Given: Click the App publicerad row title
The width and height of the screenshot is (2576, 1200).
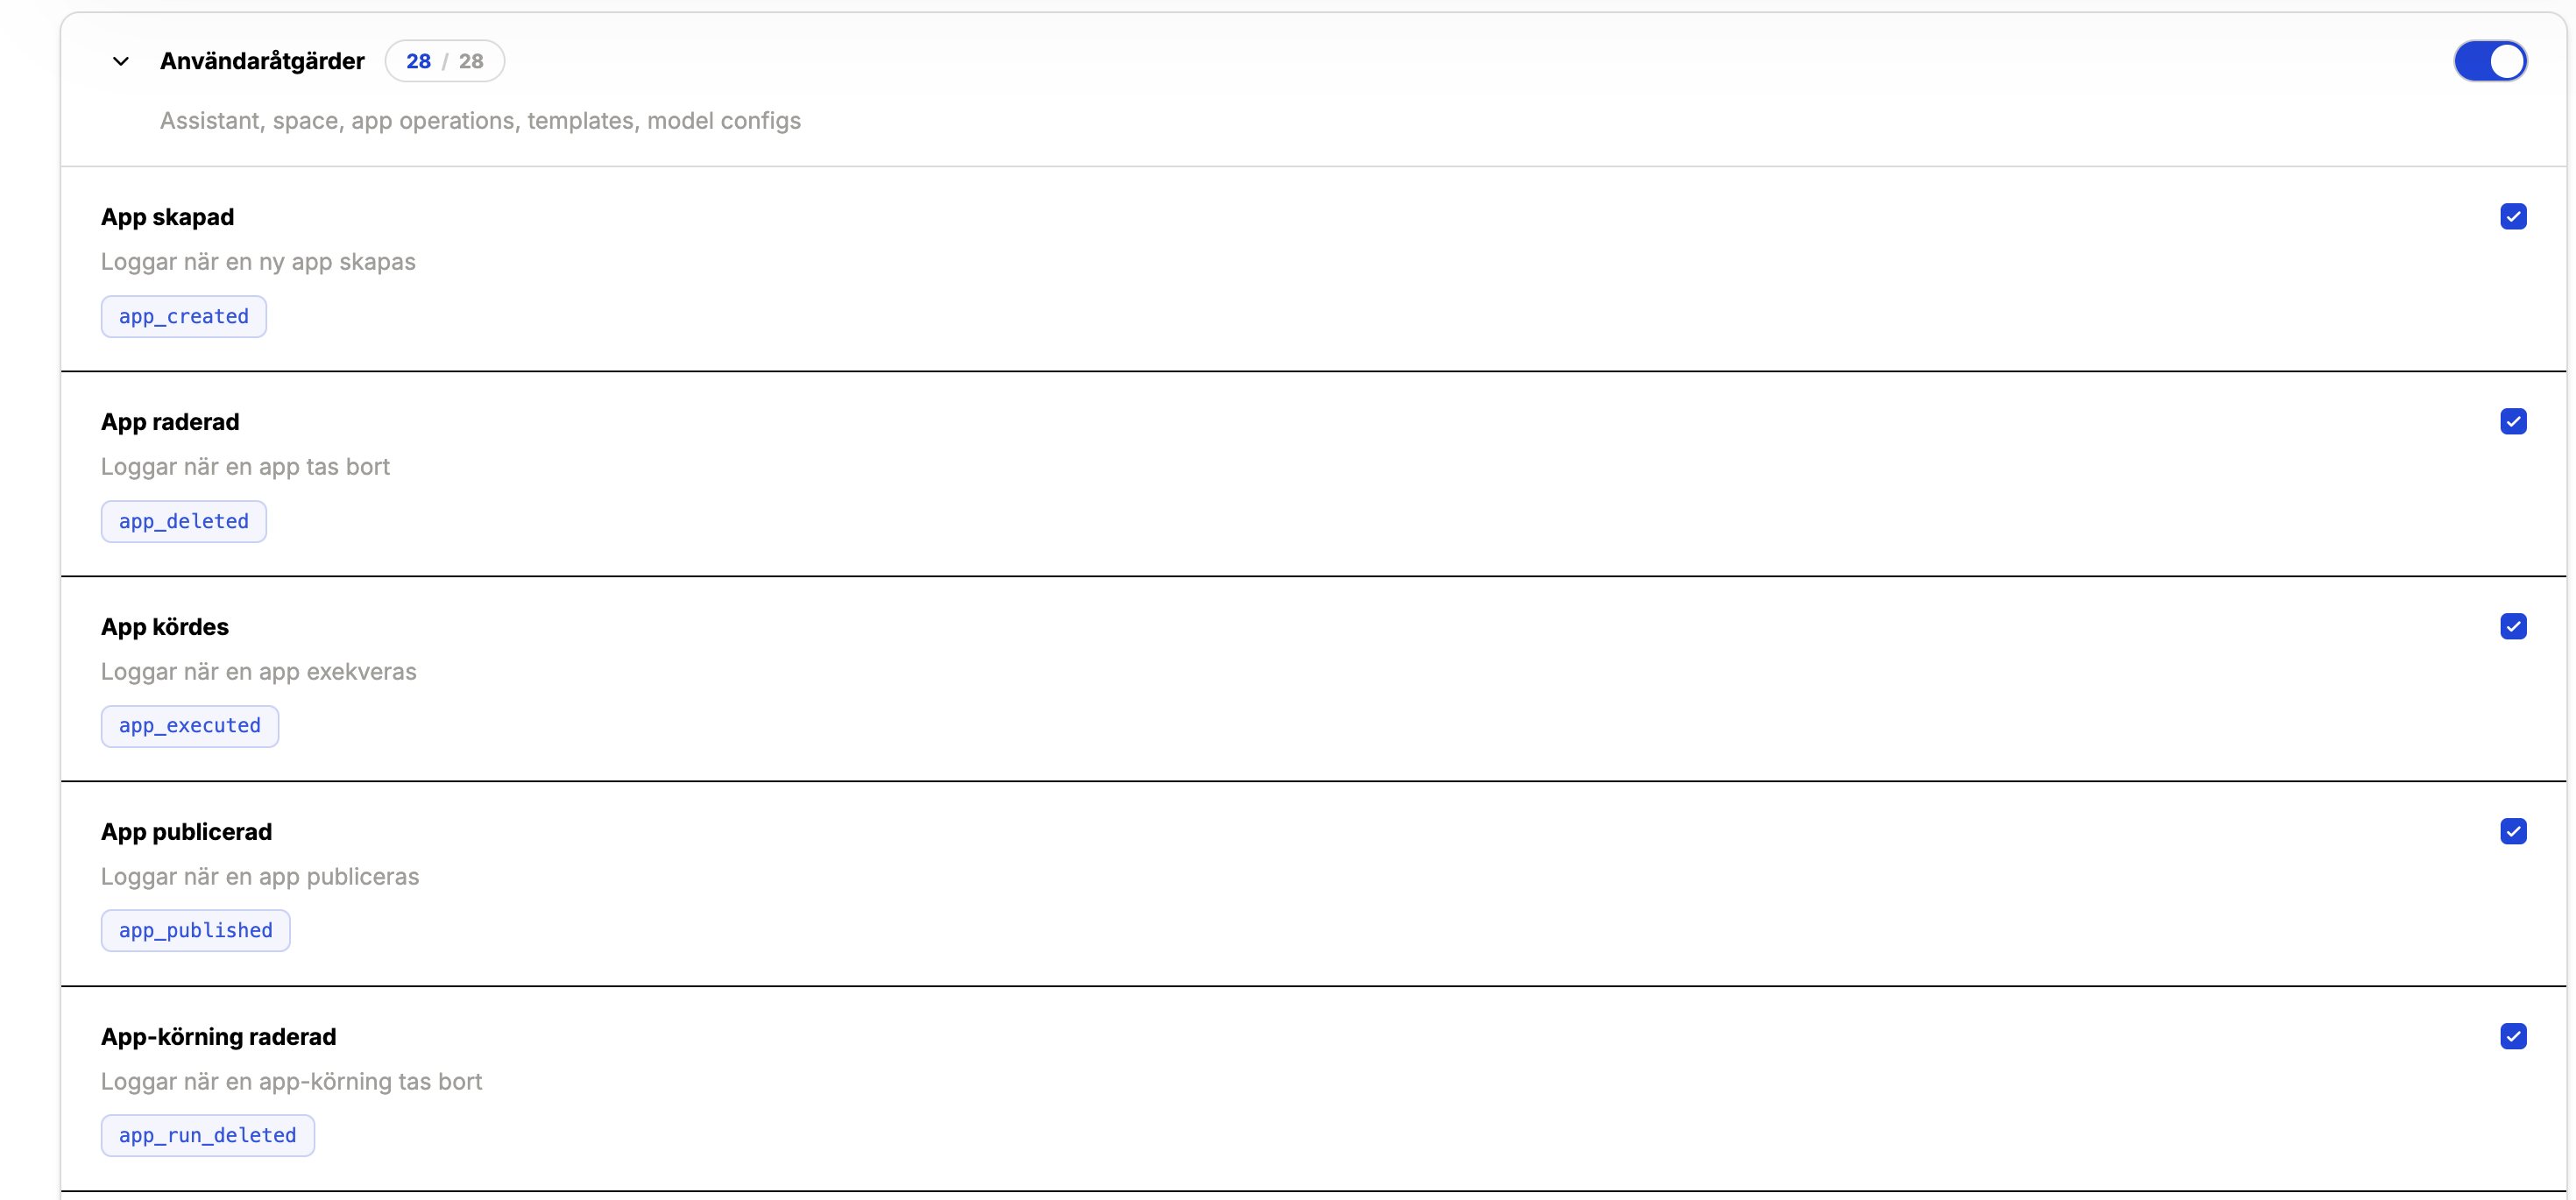Looking at the screenshot, I should 187,832.
